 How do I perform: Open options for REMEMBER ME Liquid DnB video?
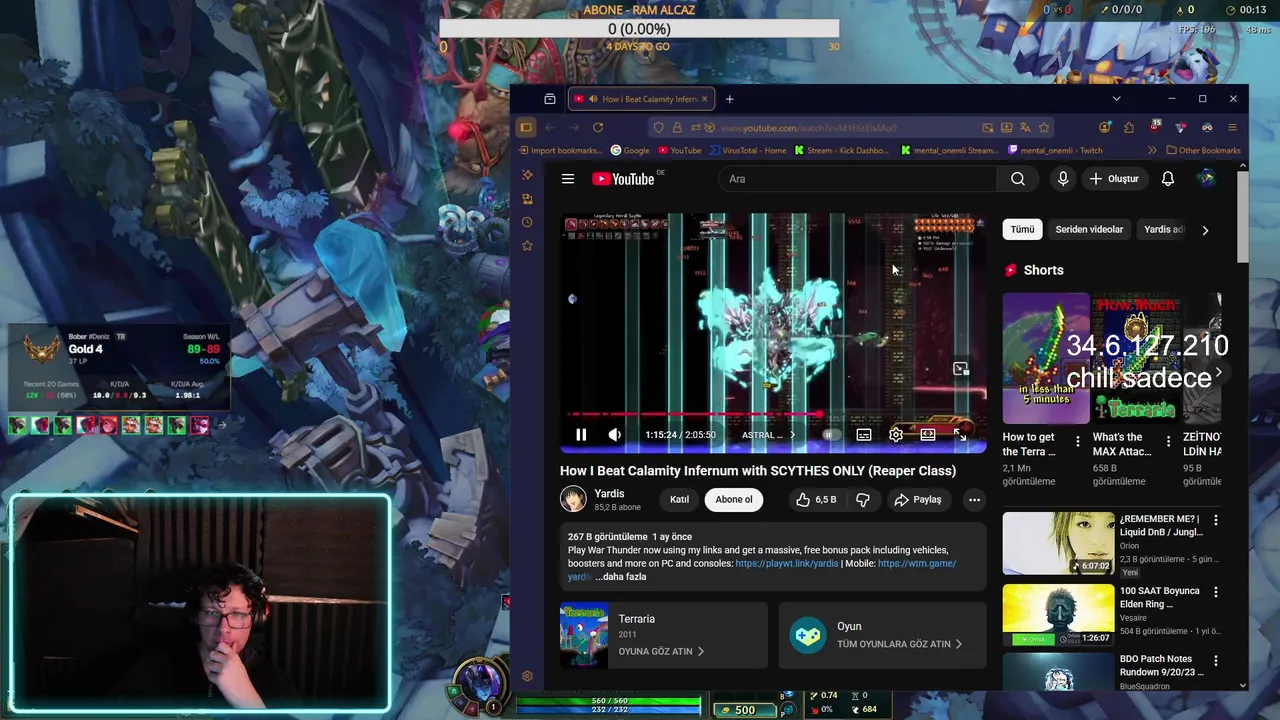coord(1216,520)
